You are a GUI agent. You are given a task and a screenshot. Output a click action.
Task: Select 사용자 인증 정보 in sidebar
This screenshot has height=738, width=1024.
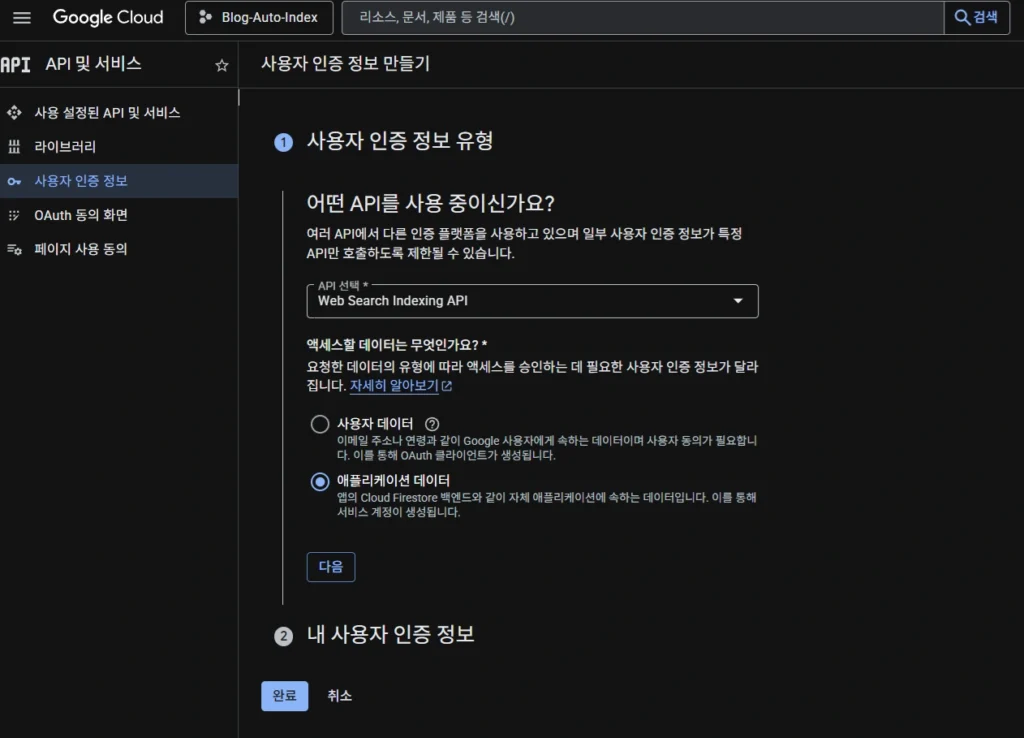pos(119,181)
